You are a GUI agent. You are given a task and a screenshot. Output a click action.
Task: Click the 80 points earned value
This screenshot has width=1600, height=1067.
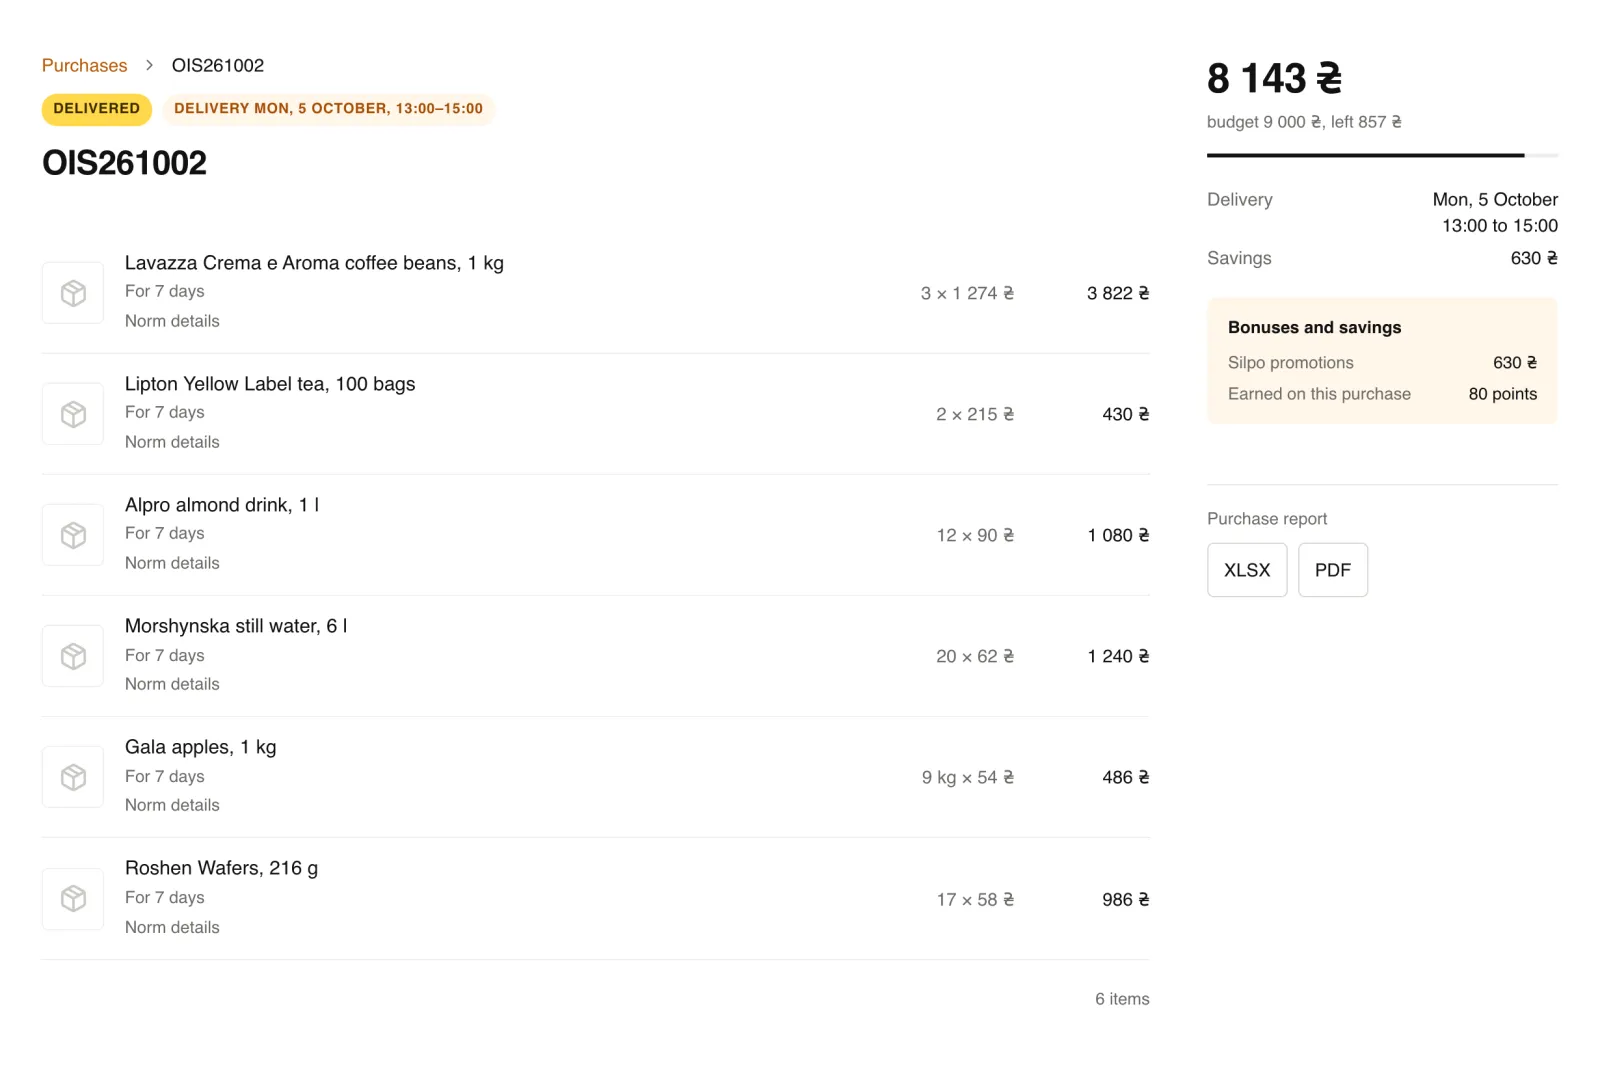point(1503,394)
